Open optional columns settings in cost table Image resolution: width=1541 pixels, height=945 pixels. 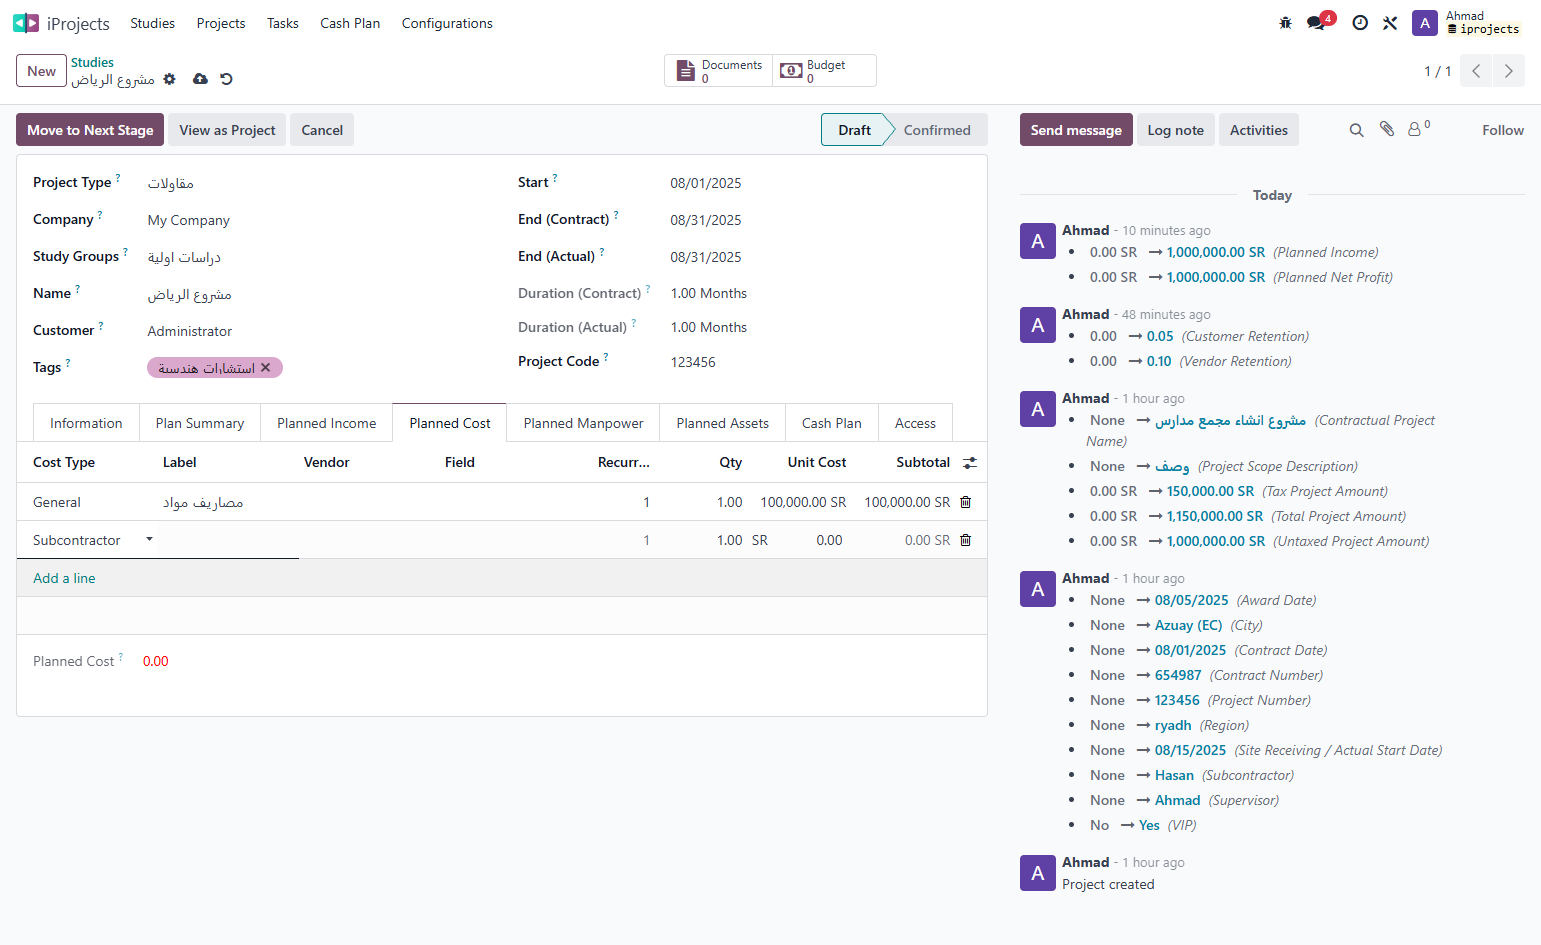pyautogui.click(x=969, y=462)
